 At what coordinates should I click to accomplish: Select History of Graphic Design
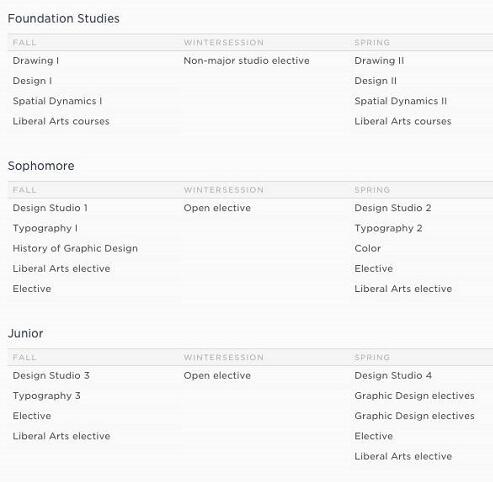pos(75,248)
